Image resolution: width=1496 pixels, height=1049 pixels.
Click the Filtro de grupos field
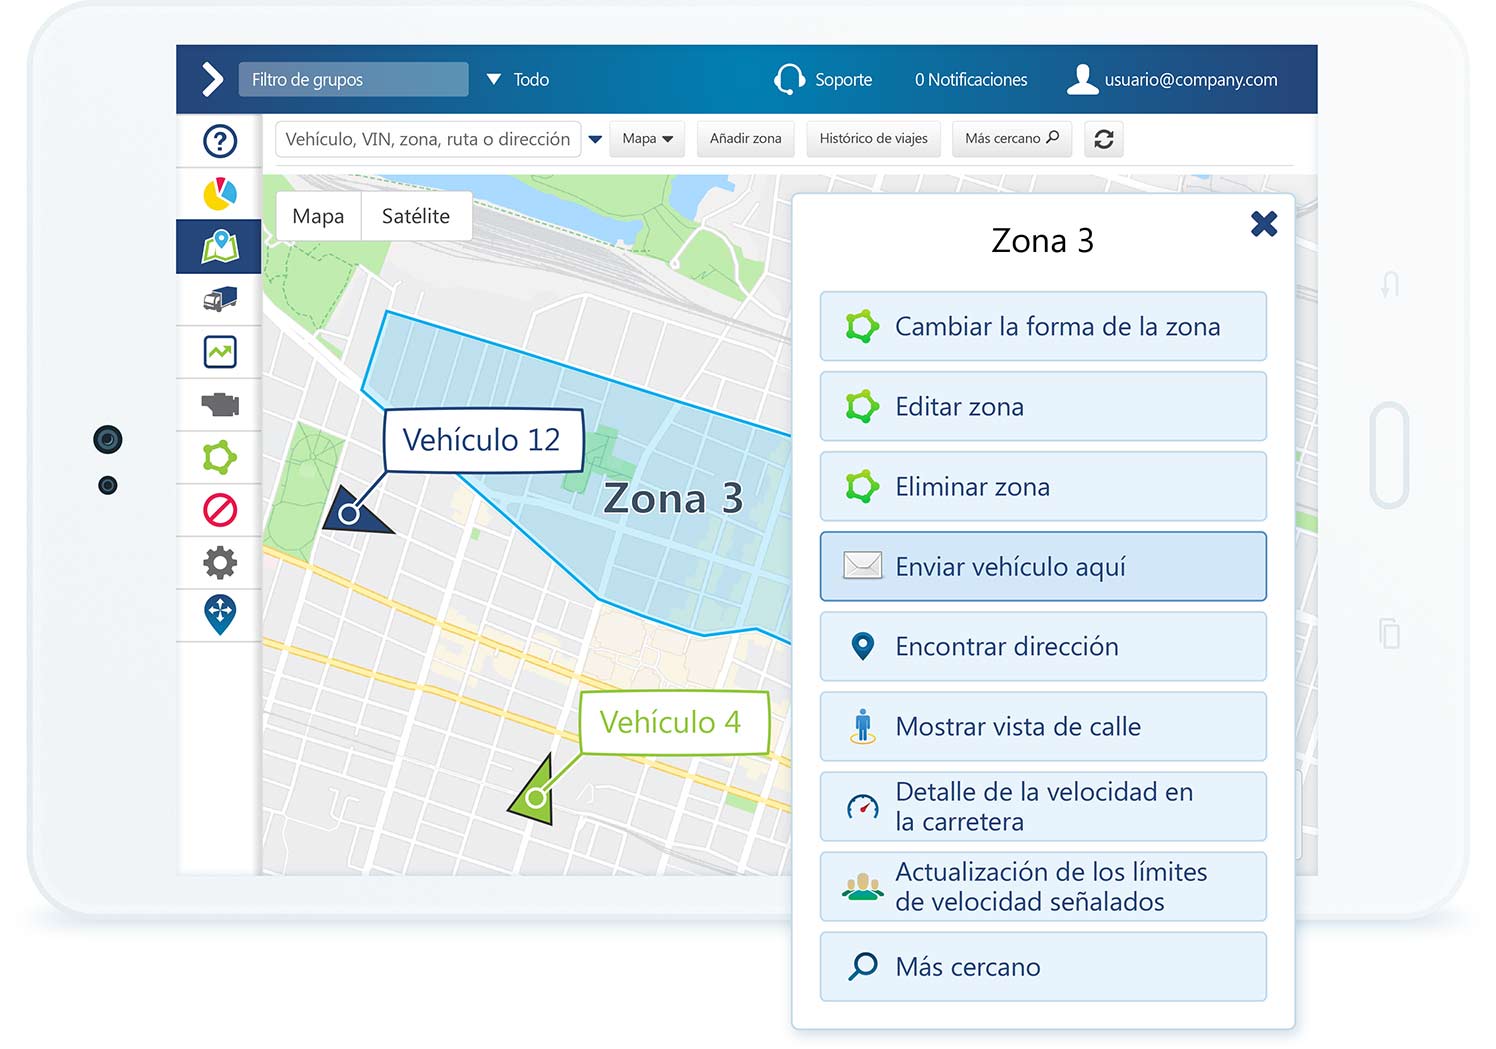click(353, 79)
